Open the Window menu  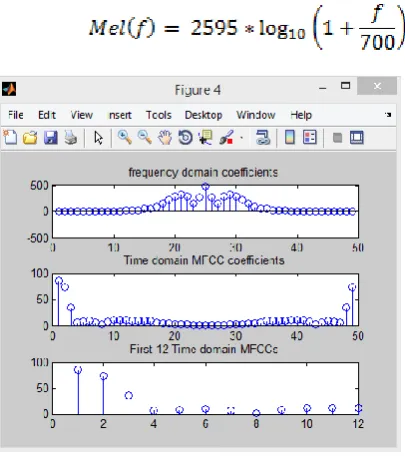[x=256, y=115]
